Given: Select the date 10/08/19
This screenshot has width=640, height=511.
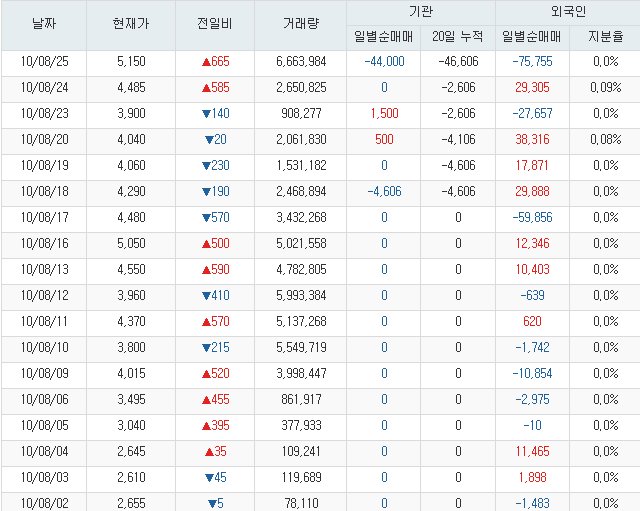Looking at the screenshot, I should tap(44, 166).
